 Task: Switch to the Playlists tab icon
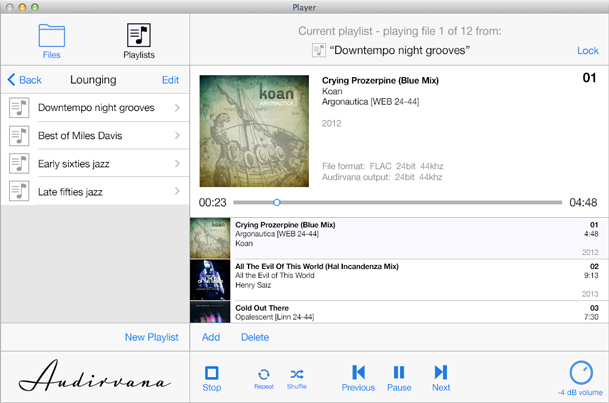(x=139, y=35)
